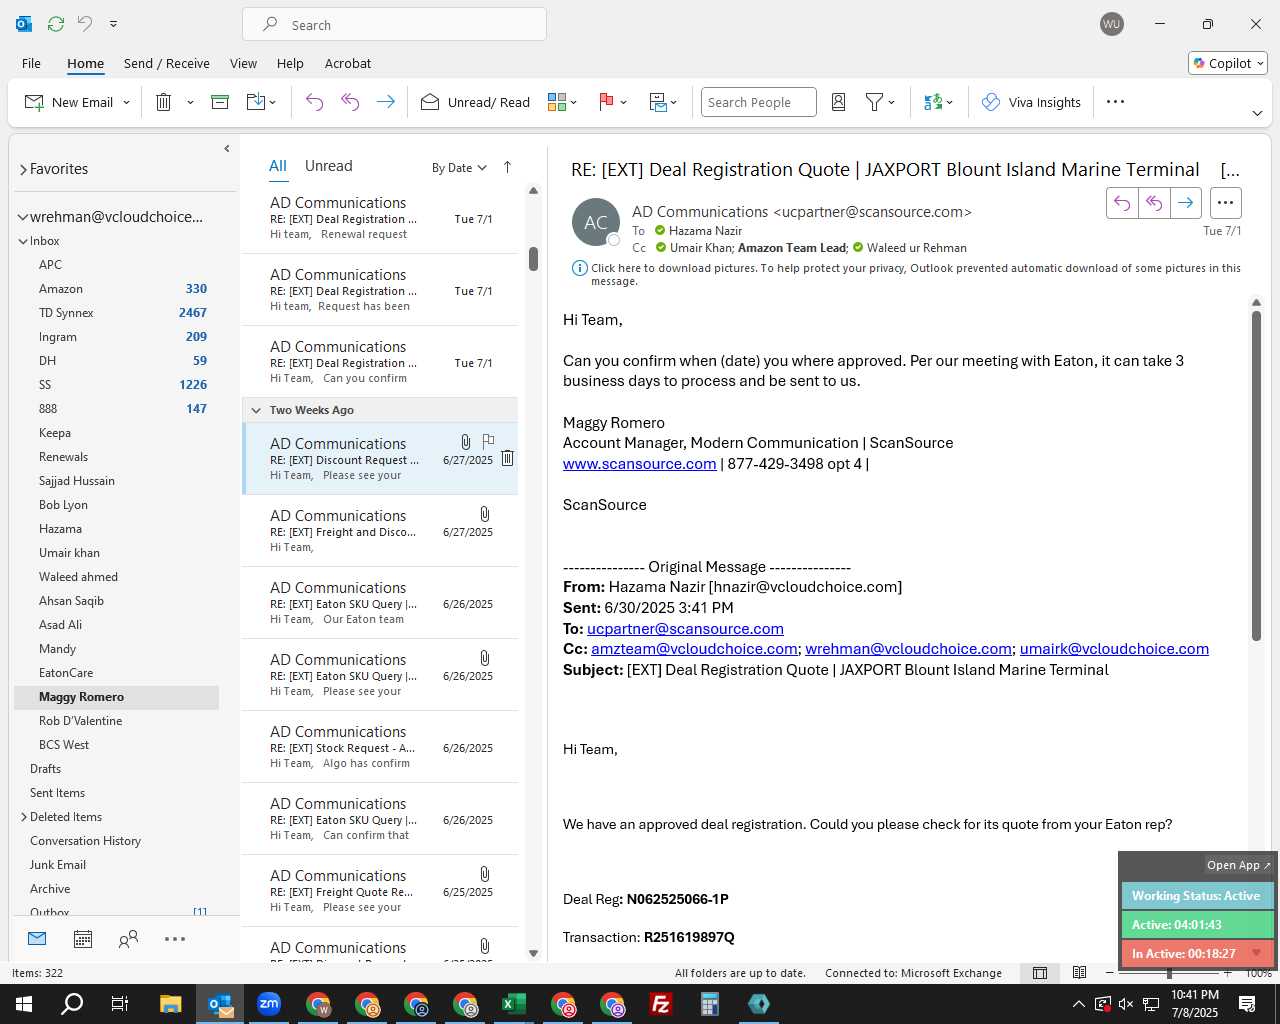Click Reply button in reading pane header
Screen dimensions: 1280x1024
pos(1122,203)
